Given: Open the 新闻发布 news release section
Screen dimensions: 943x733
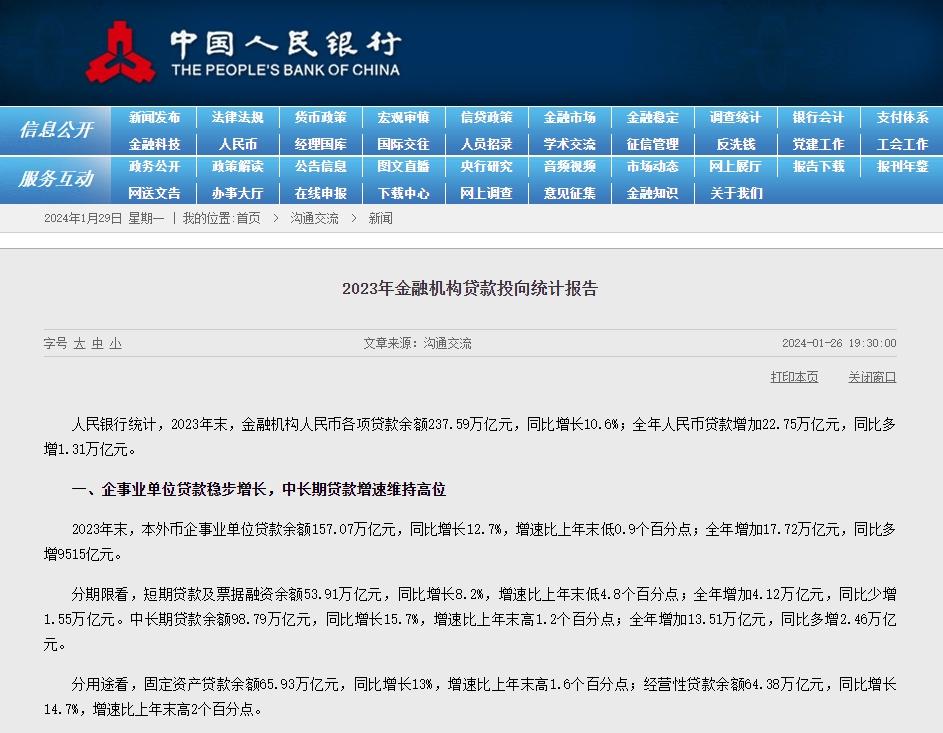Looking at the screenshot, I should click(x=155, y=117).
